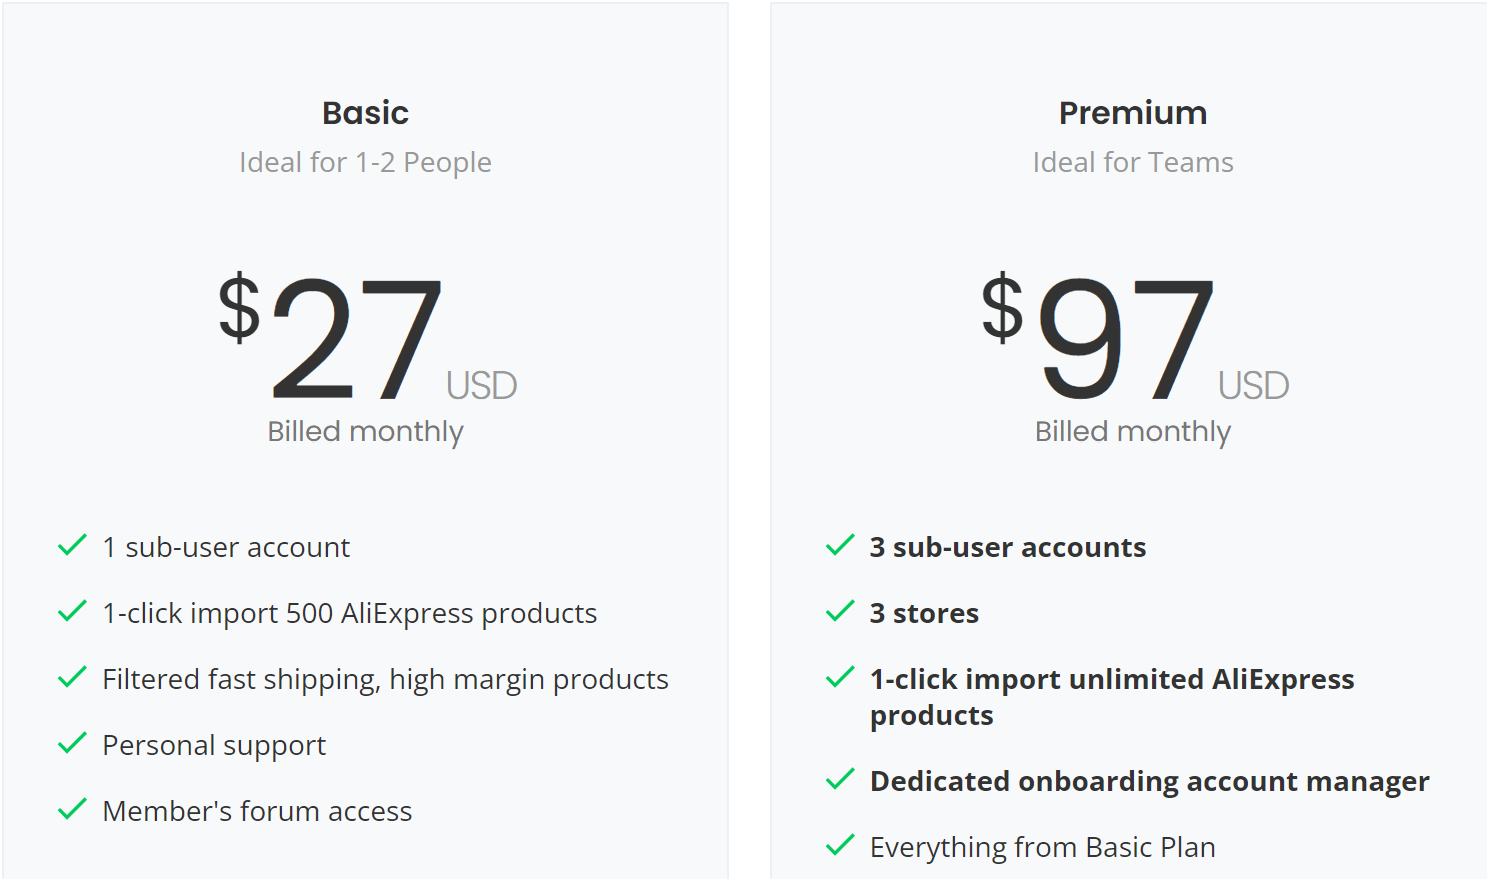Screen dimensions: 1488x880
Task: Click the green checkmark beside Personal support
Action: [x=72, y=744]
